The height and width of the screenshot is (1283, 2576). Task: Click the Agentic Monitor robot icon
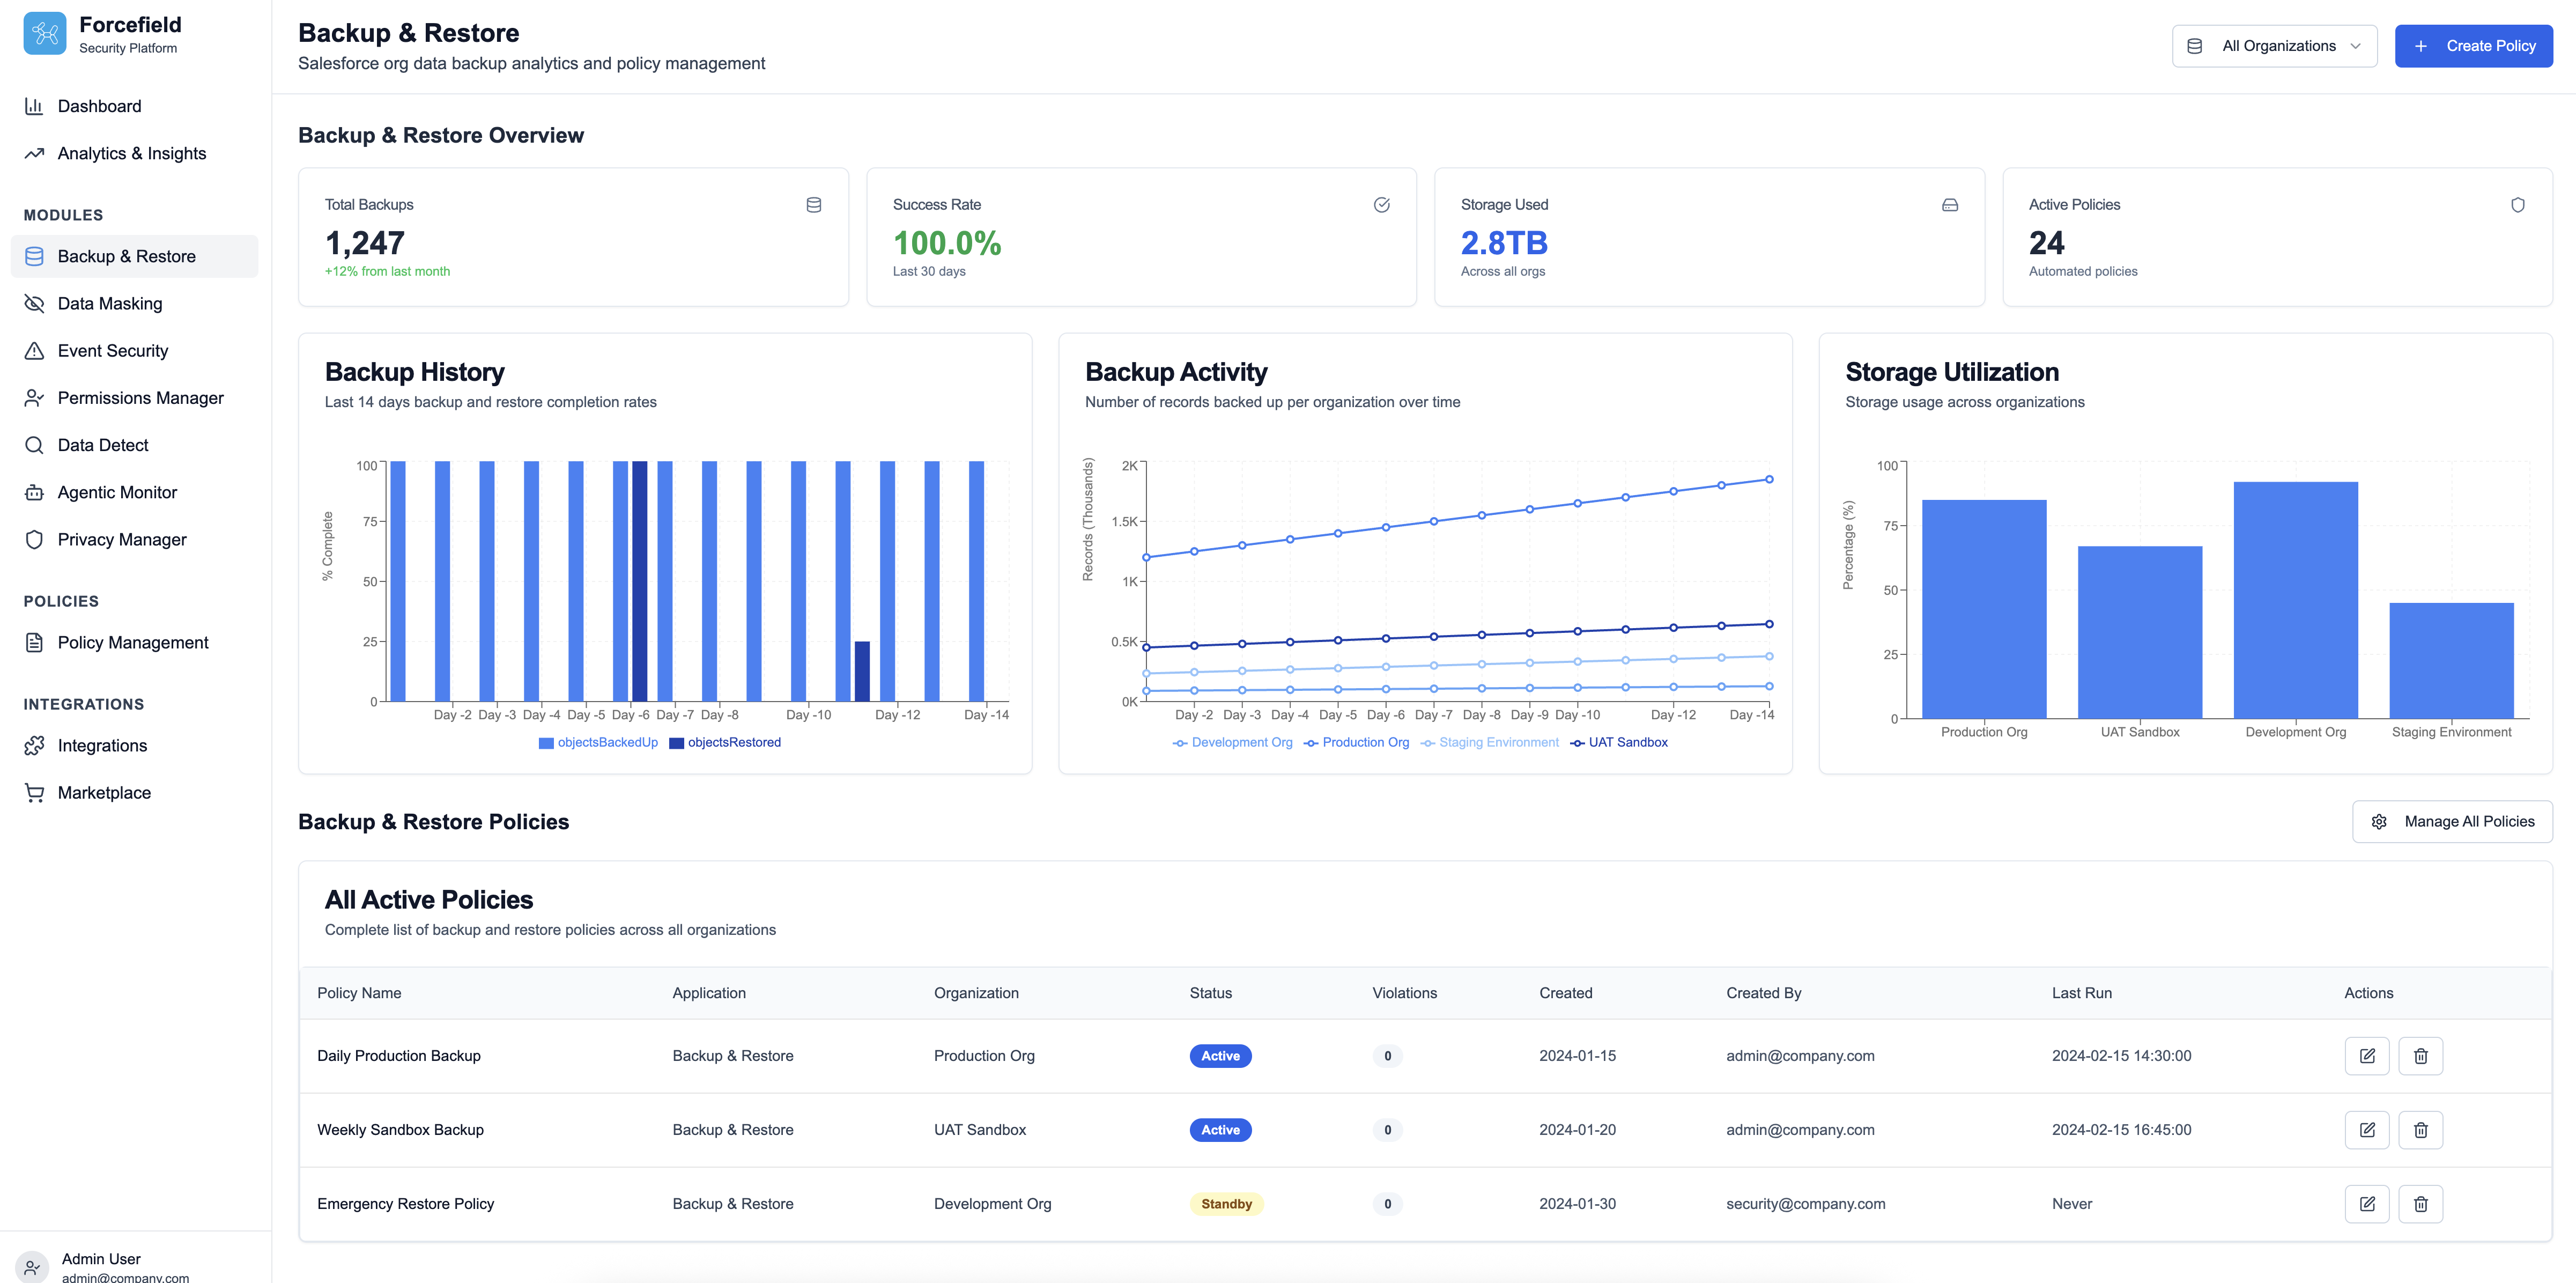click(34, 492)
